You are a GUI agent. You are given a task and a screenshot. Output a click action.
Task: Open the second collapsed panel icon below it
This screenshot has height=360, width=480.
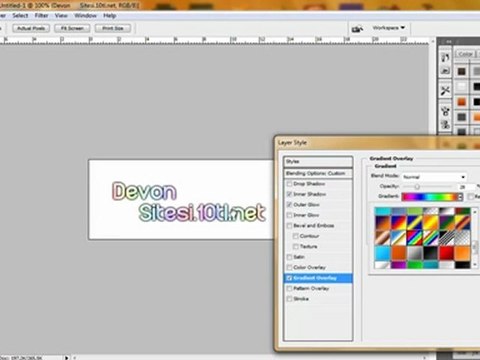pyautogui.click(x=445, y=71)
